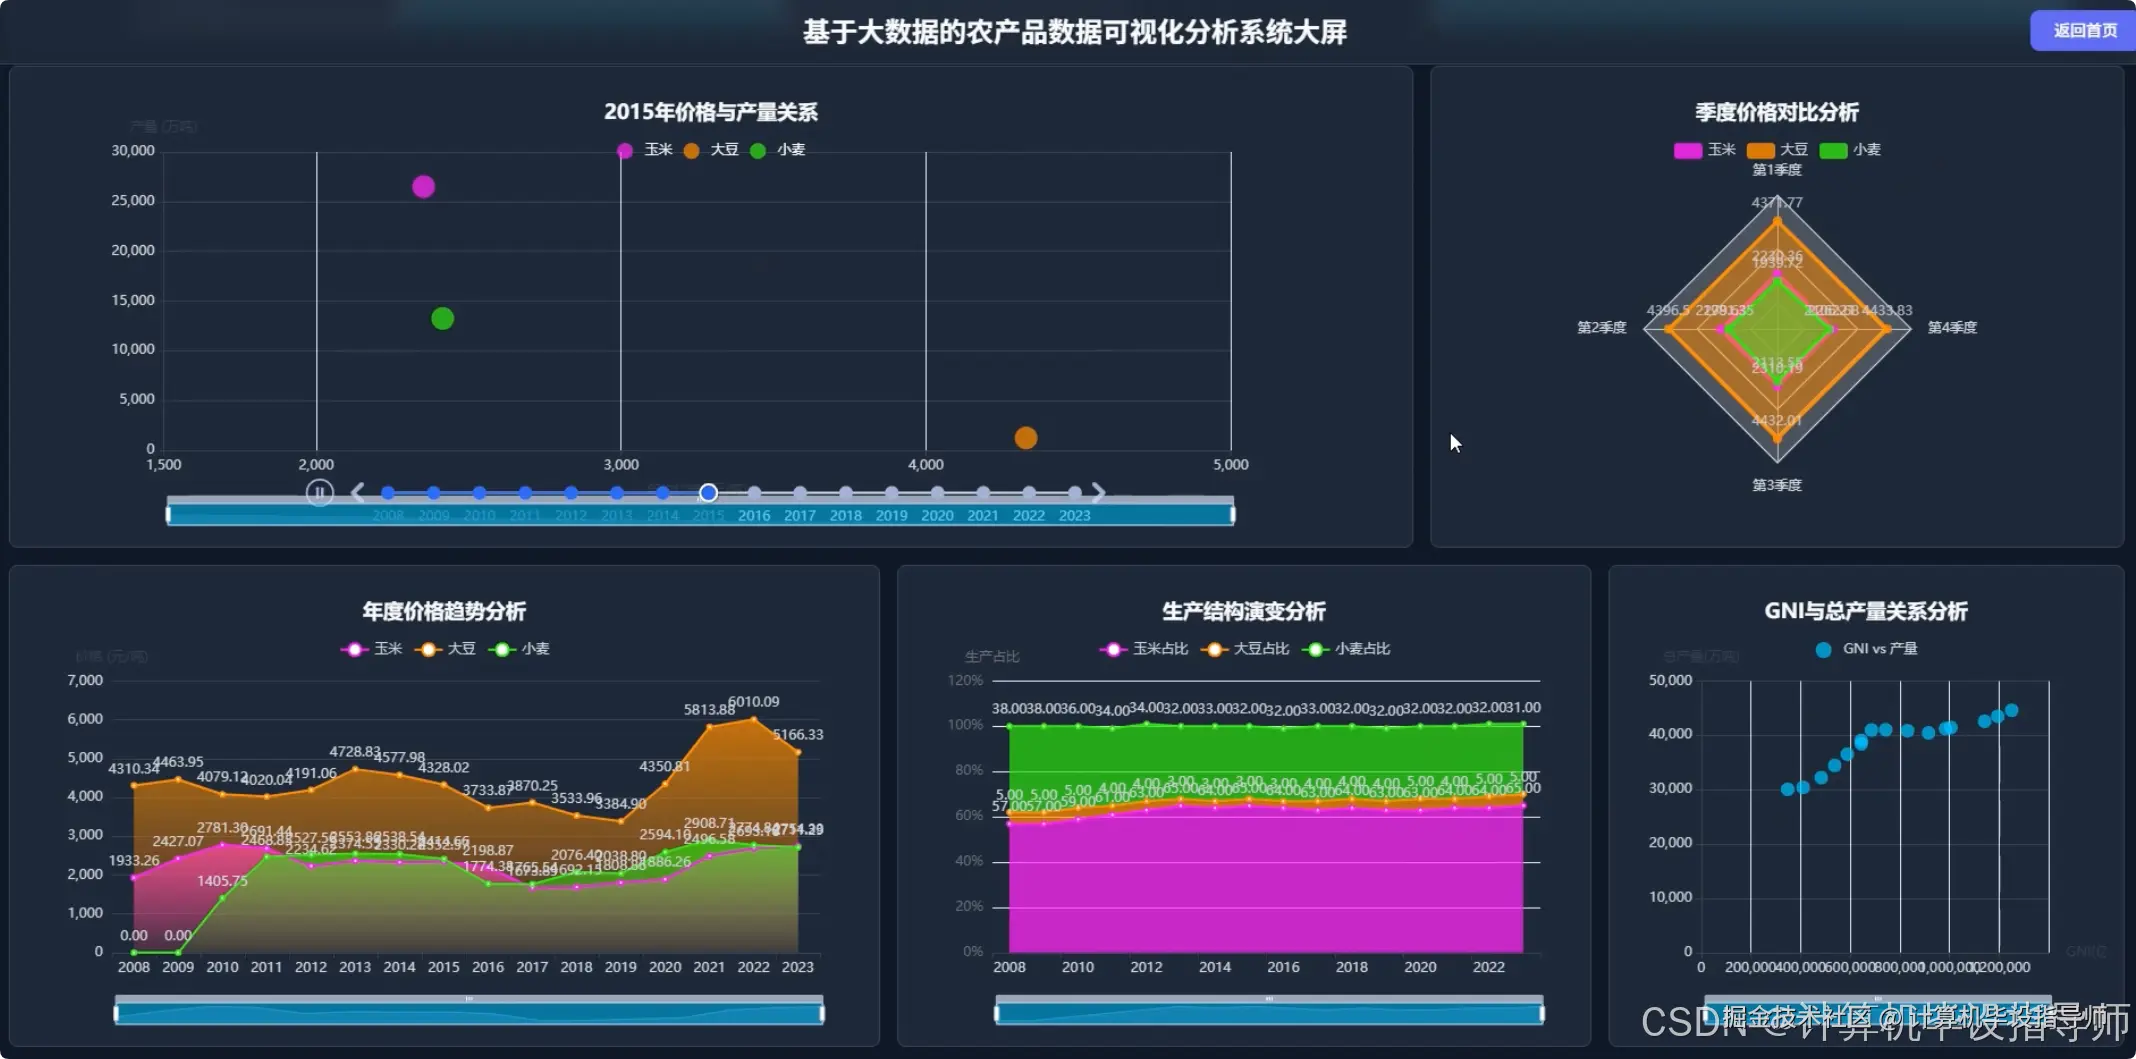Select 2009 dot on the timeline
This screenshot has height=1059, width=2136.
[x=434, y=493]
